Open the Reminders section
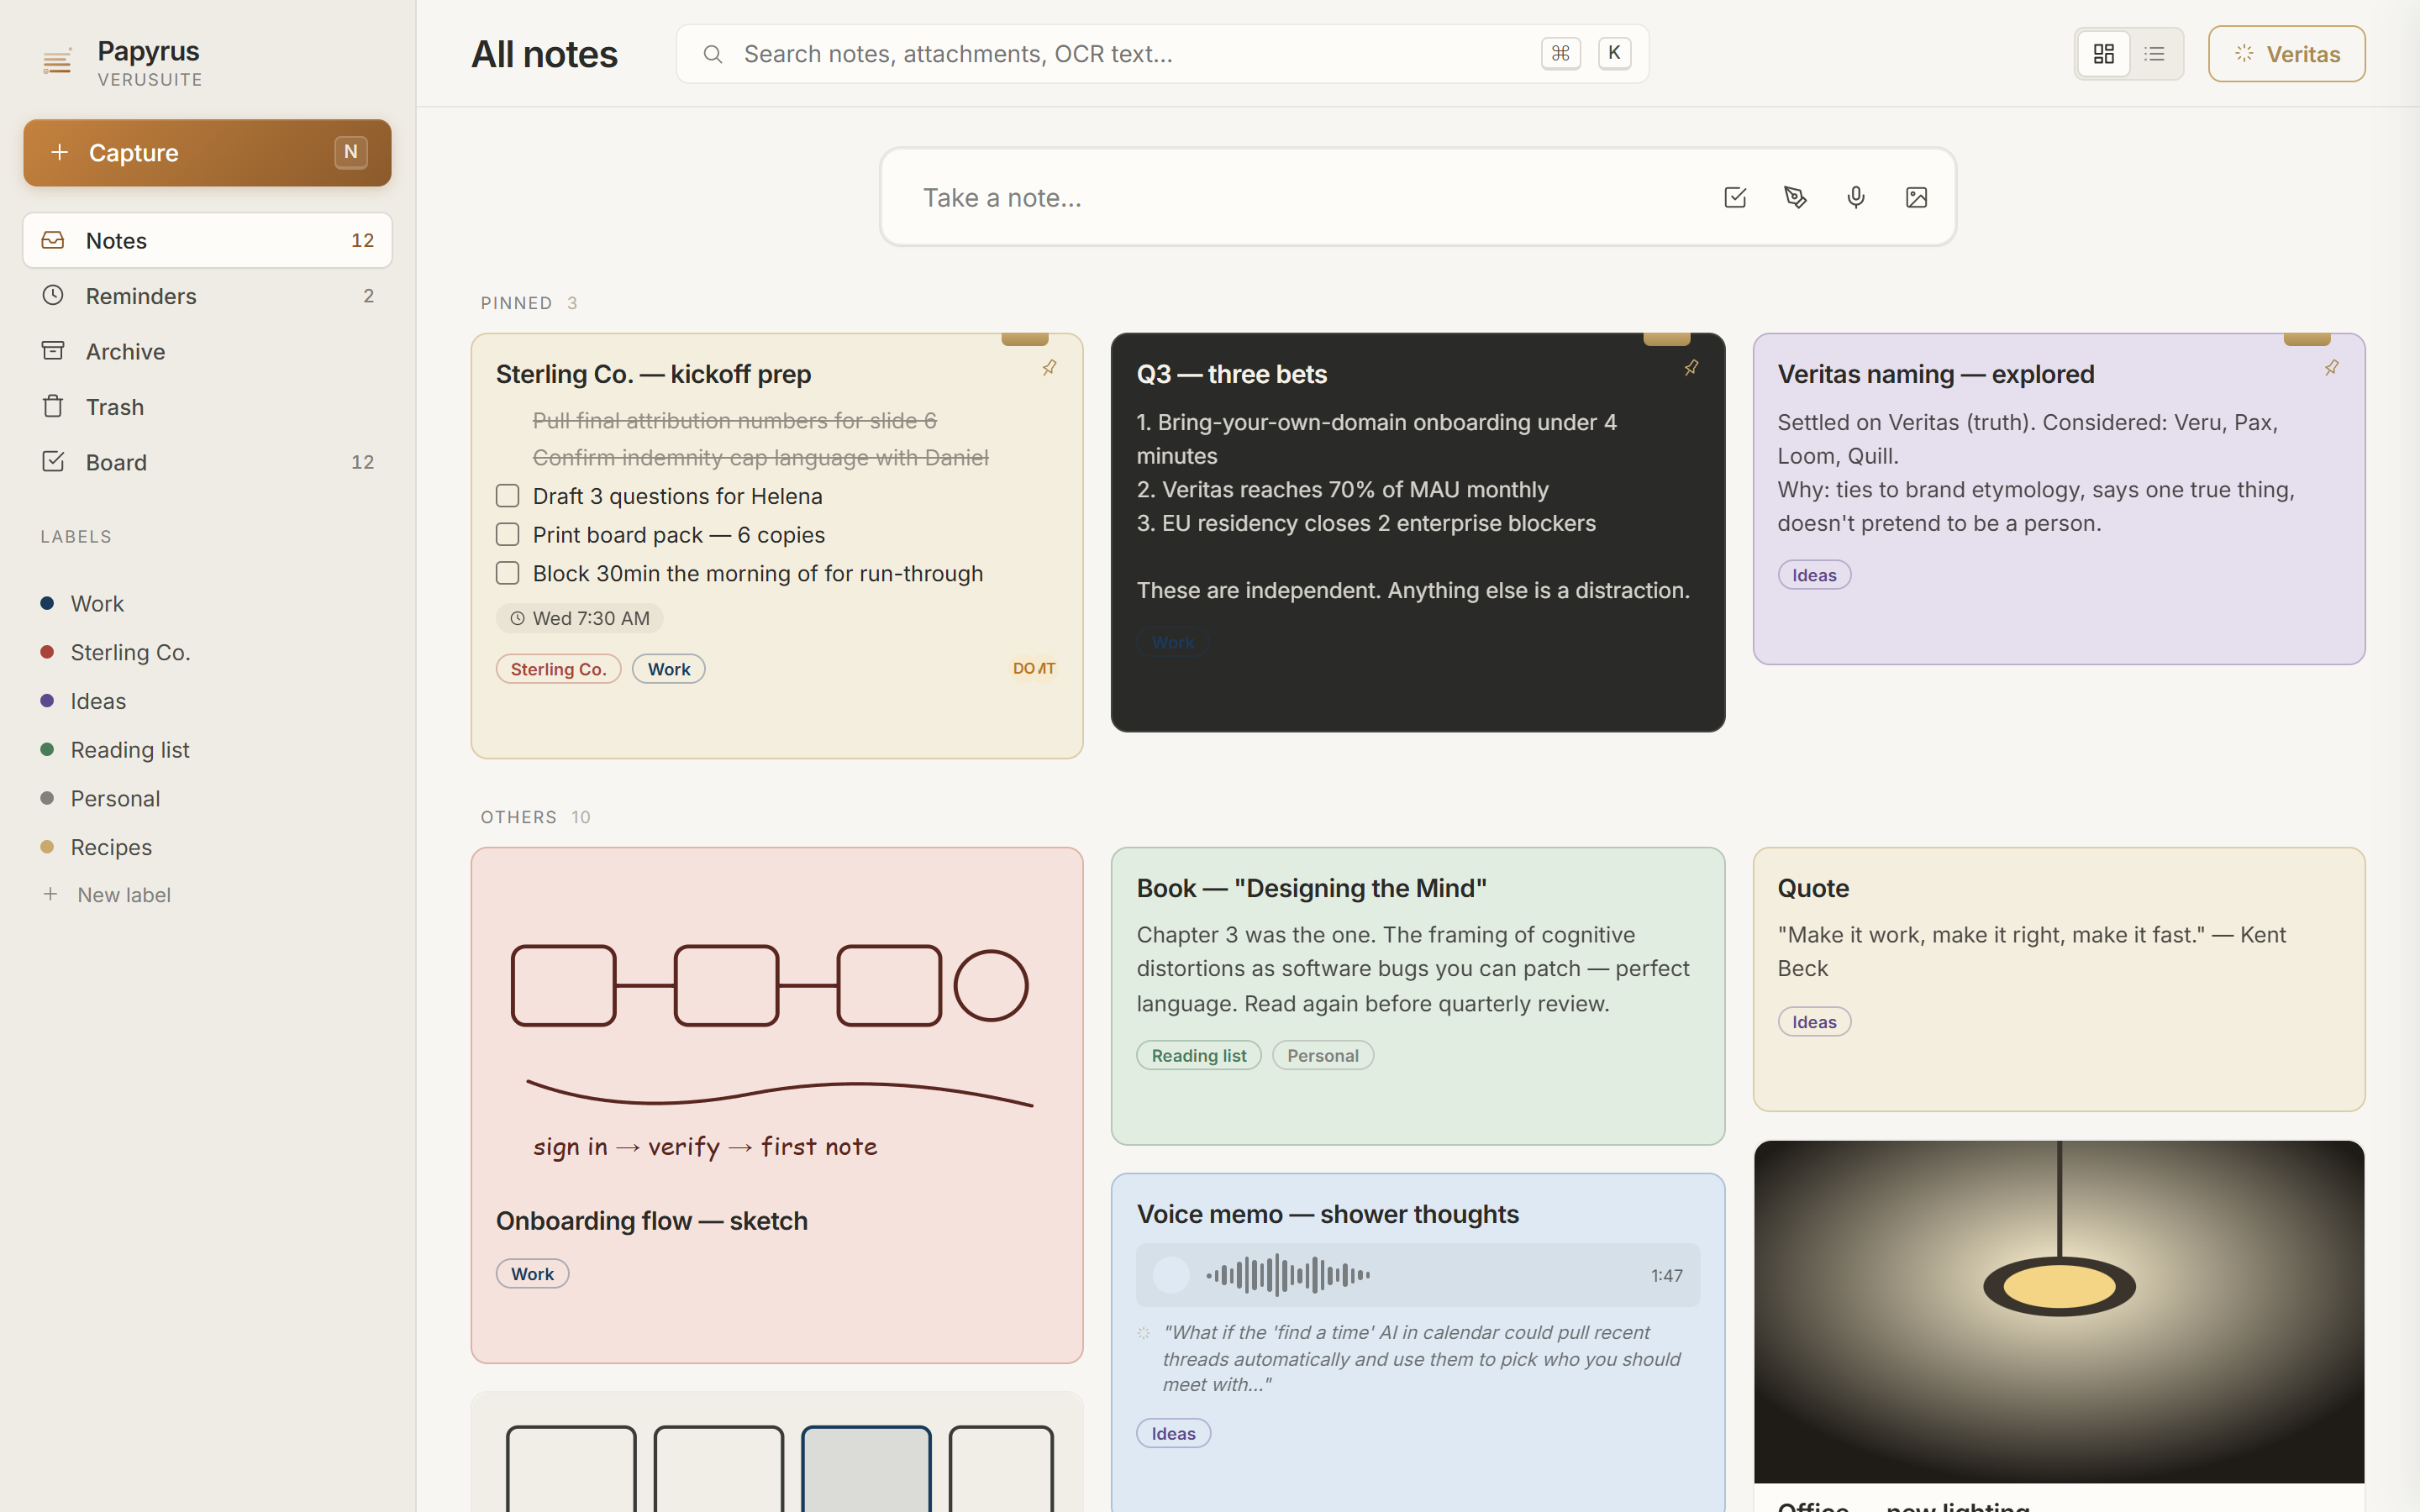Image resolution: width=2420 pixels, height=1512 pixels. 207,296
